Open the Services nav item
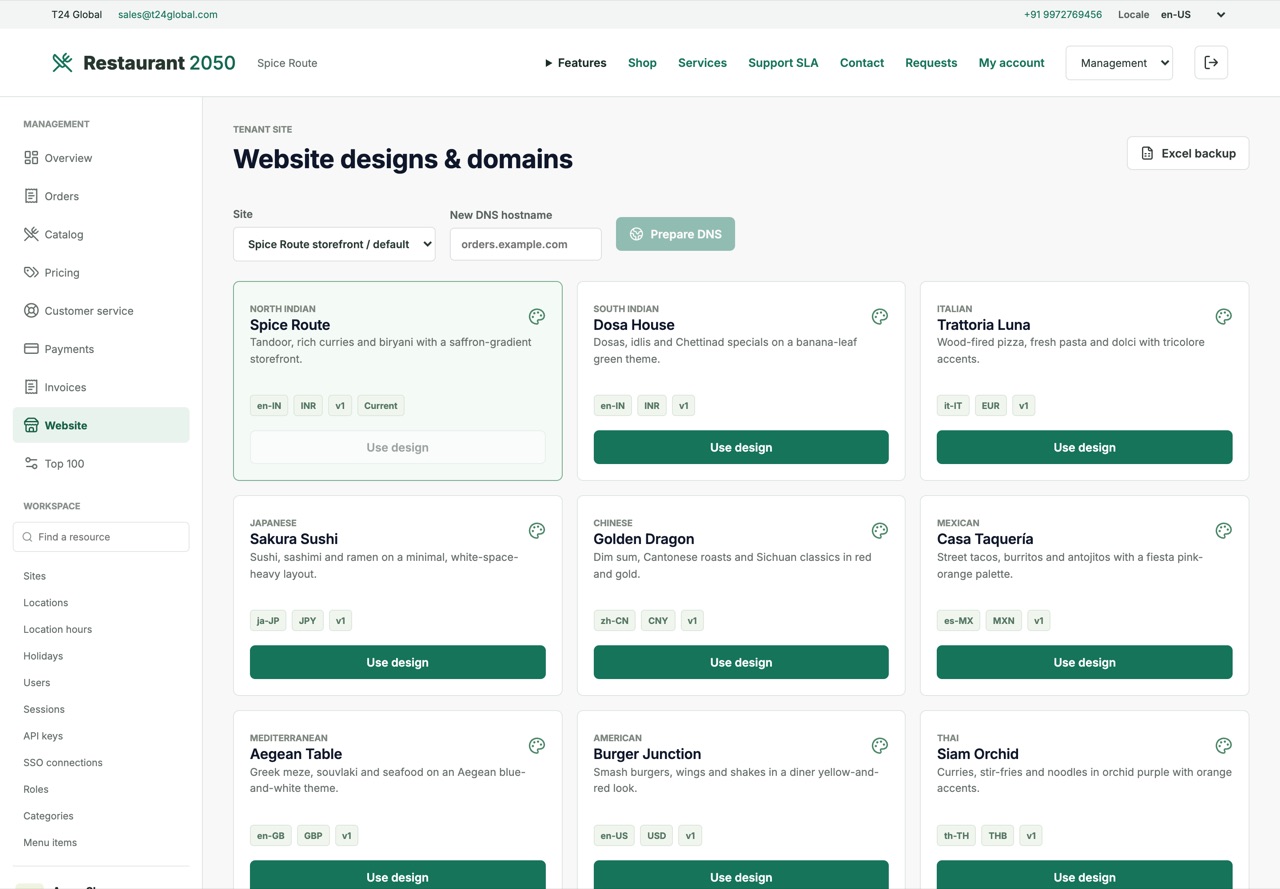Image resolution: width=1280 pixels, height=889 pixels. tap(702, 63)
